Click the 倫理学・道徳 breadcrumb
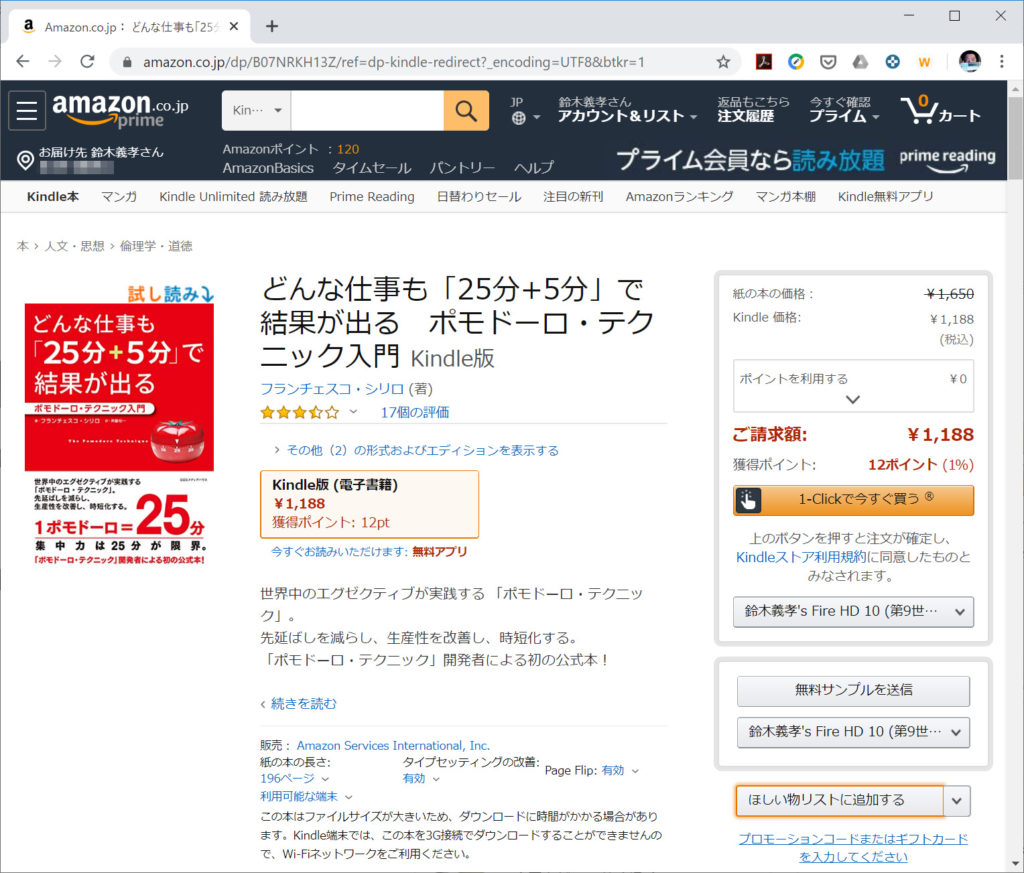The height and width of the screenshot is (873, 1024). pyautogui.click(x=156, y=246)
